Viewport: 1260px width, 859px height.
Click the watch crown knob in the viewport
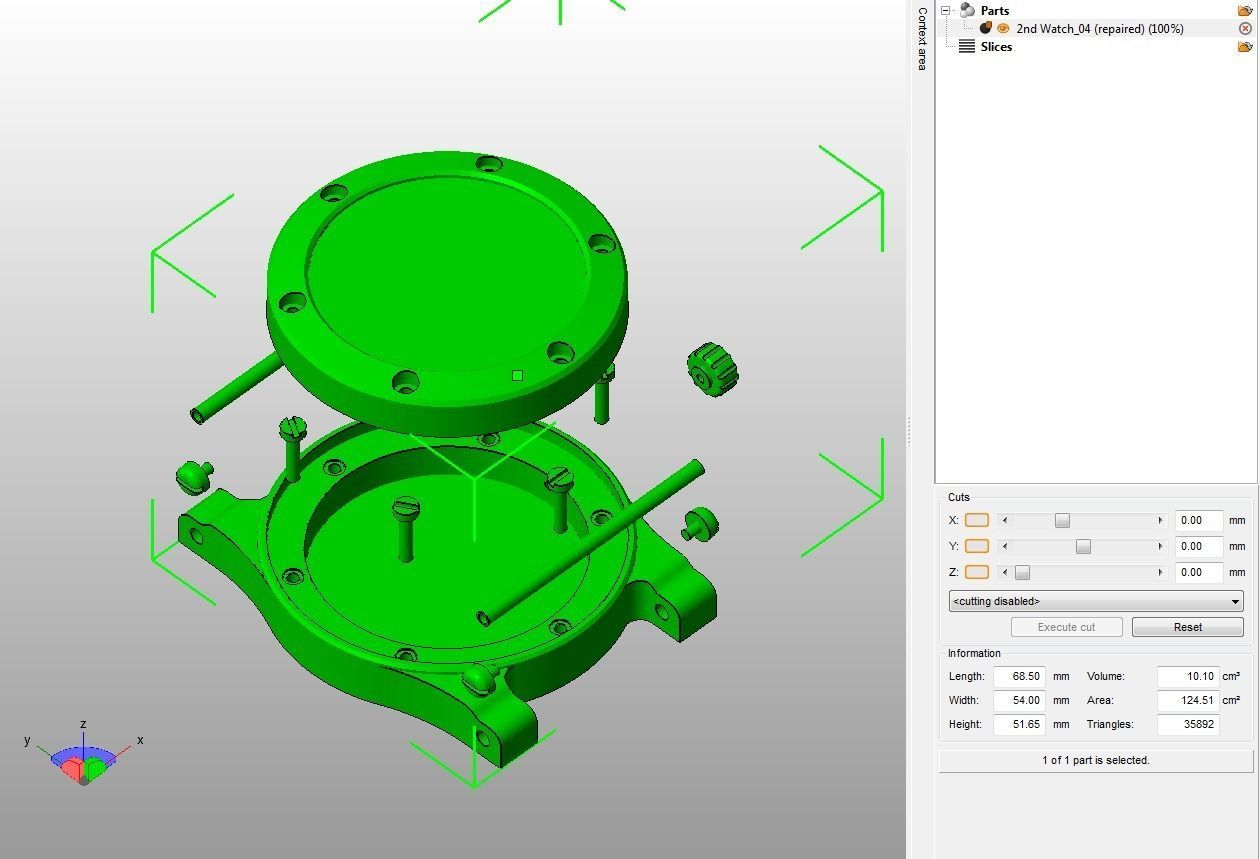tap(713, 369)
